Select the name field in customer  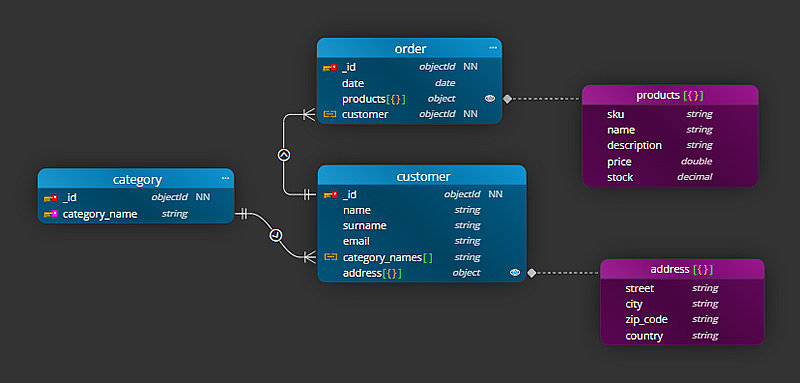[422, 210]
